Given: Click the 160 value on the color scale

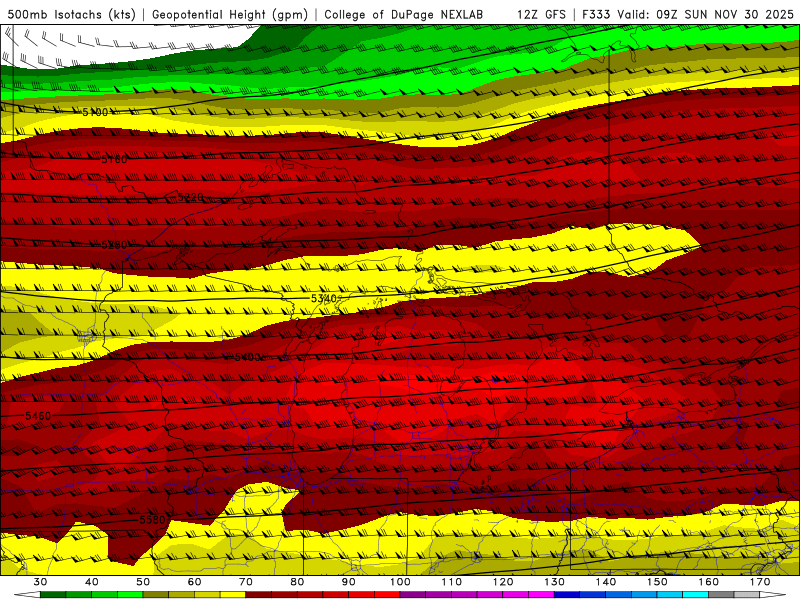Looking at the screenshot, I should point(709,582).
